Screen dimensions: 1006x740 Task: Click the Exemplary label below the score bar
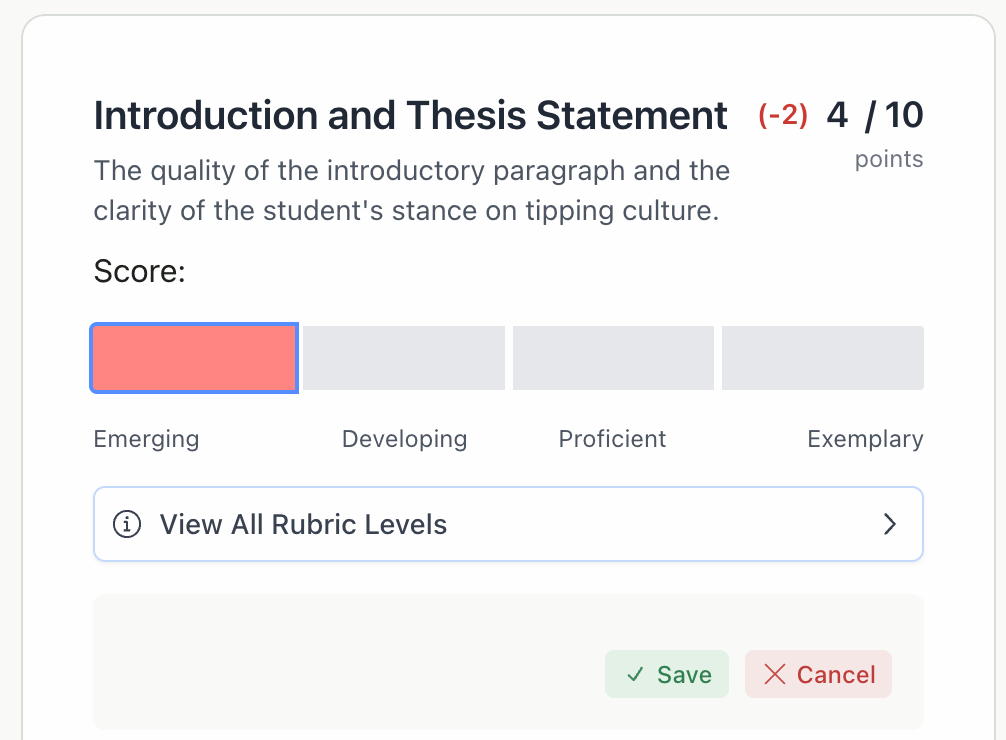pos(865,438)
